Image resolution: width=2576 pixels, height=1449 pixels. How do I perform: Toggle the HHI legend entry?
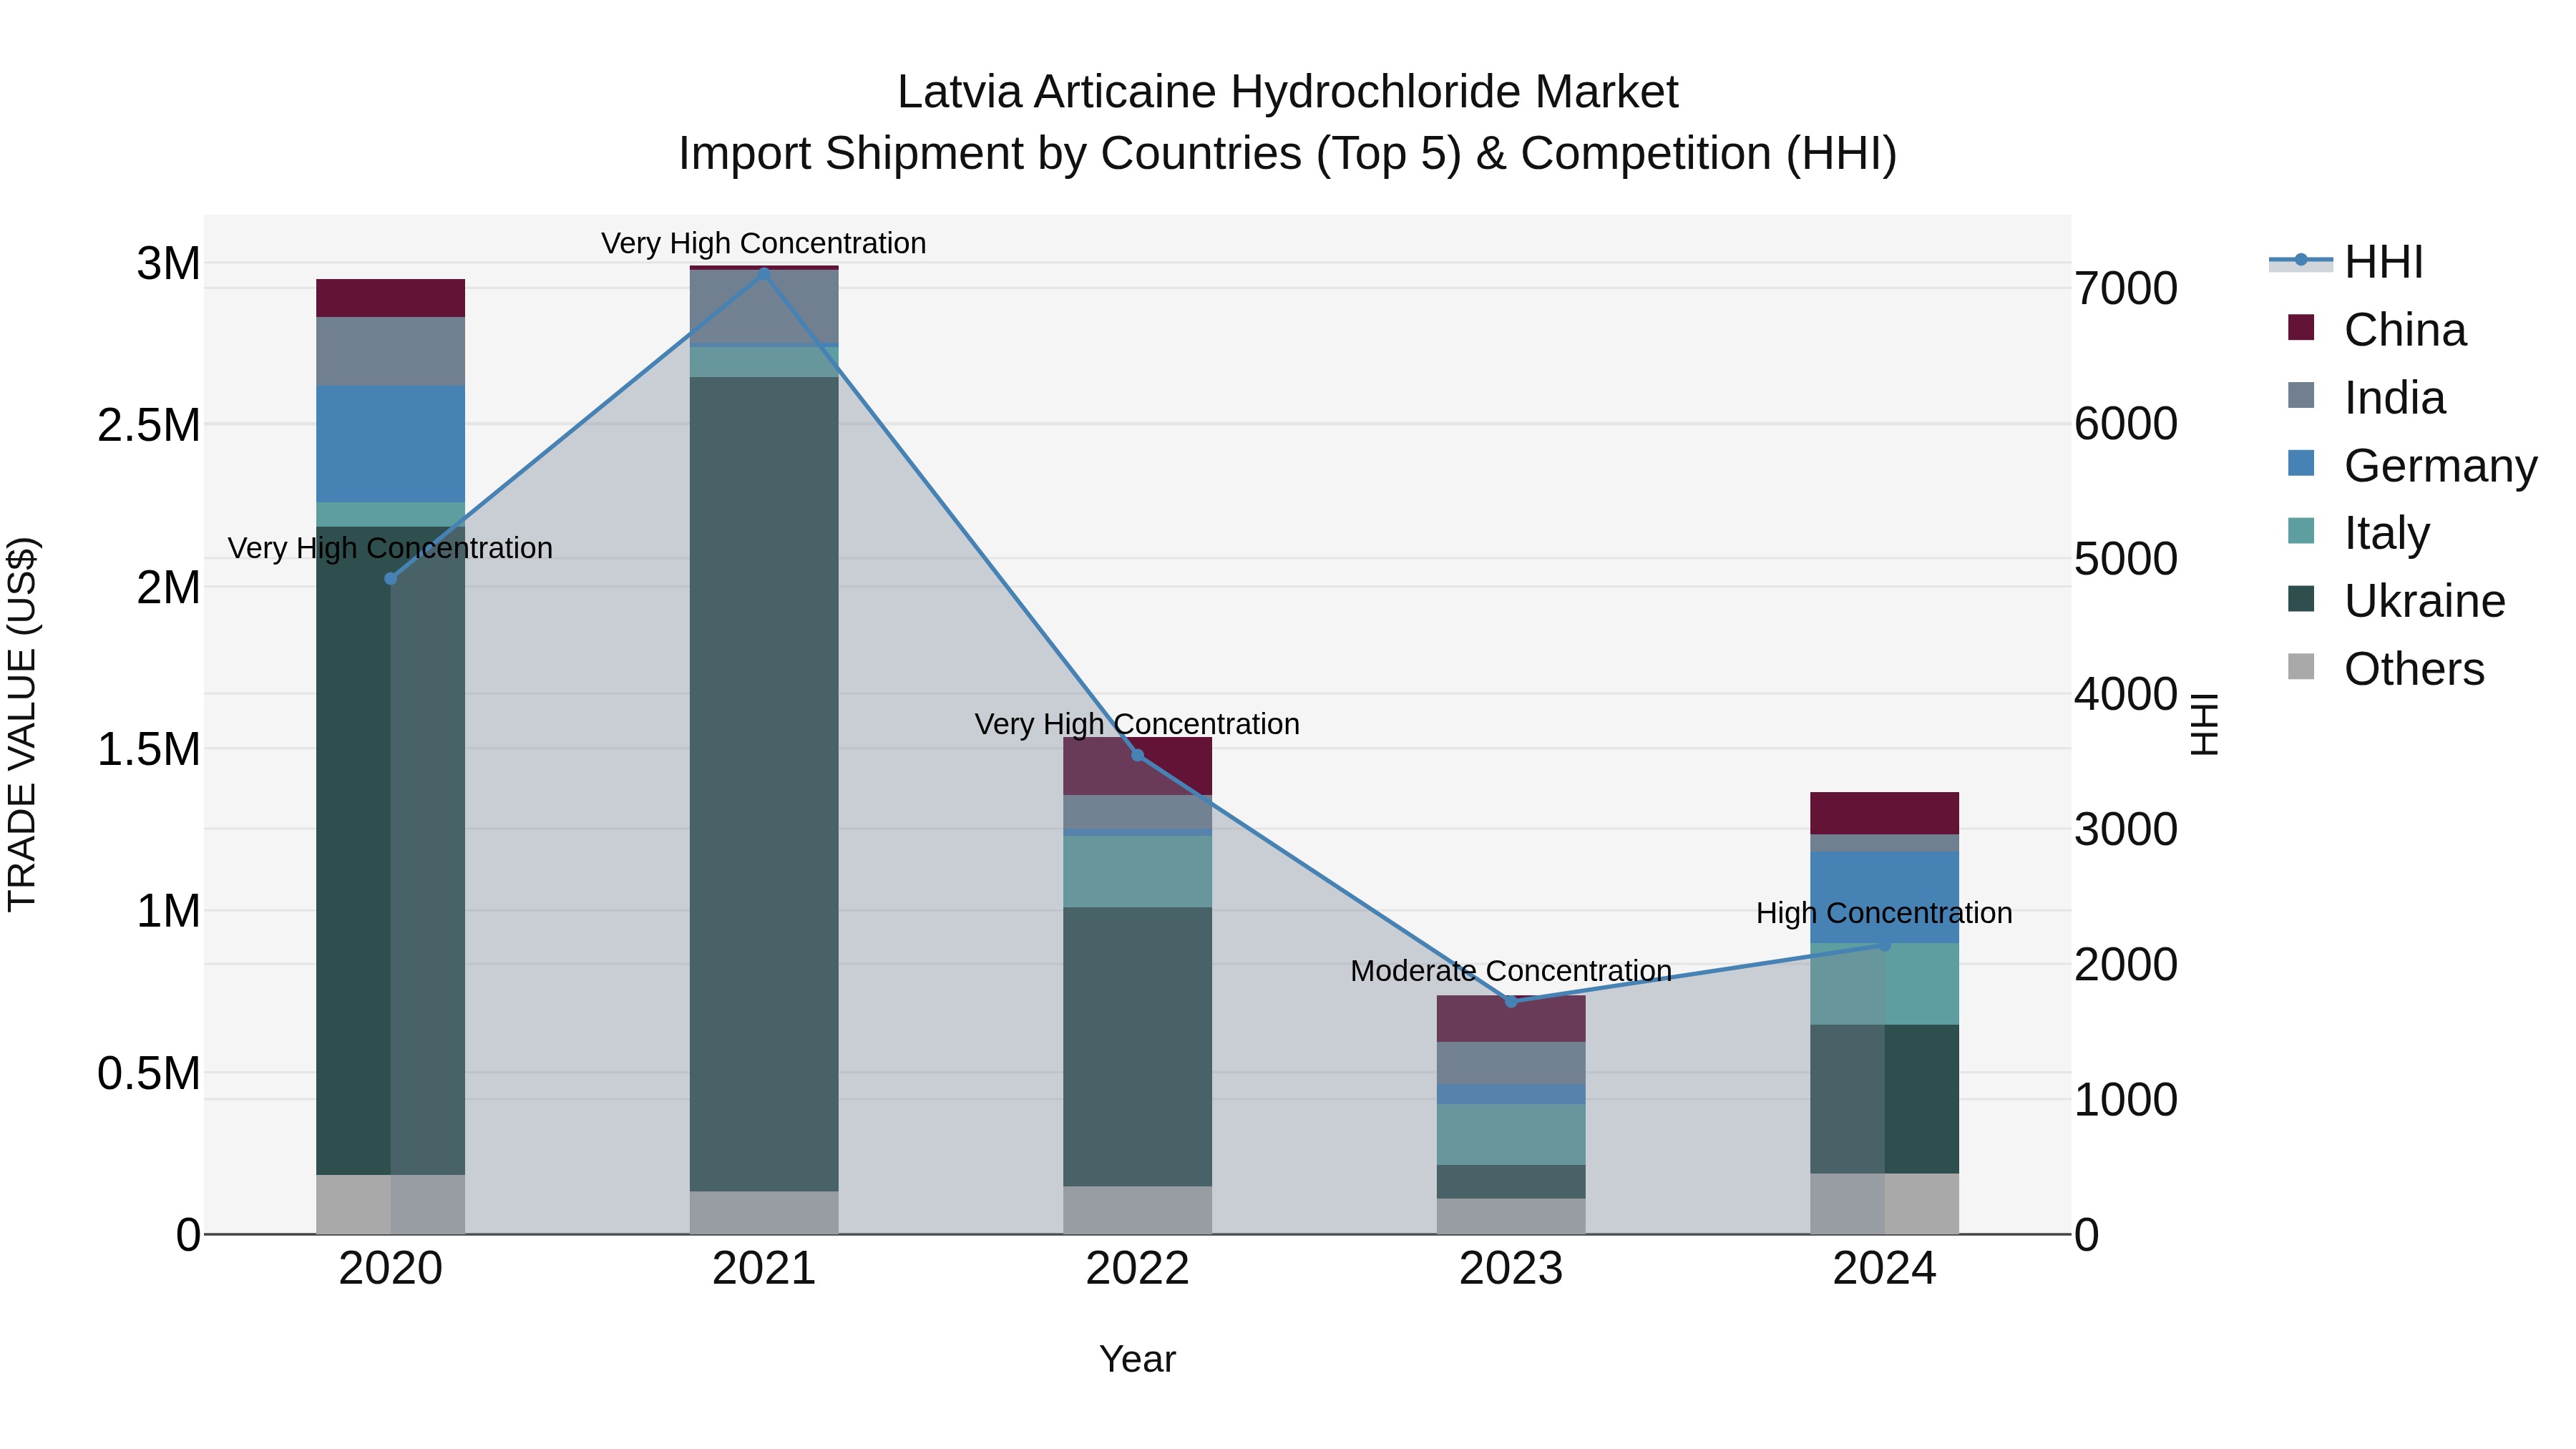coord(2347,262)
